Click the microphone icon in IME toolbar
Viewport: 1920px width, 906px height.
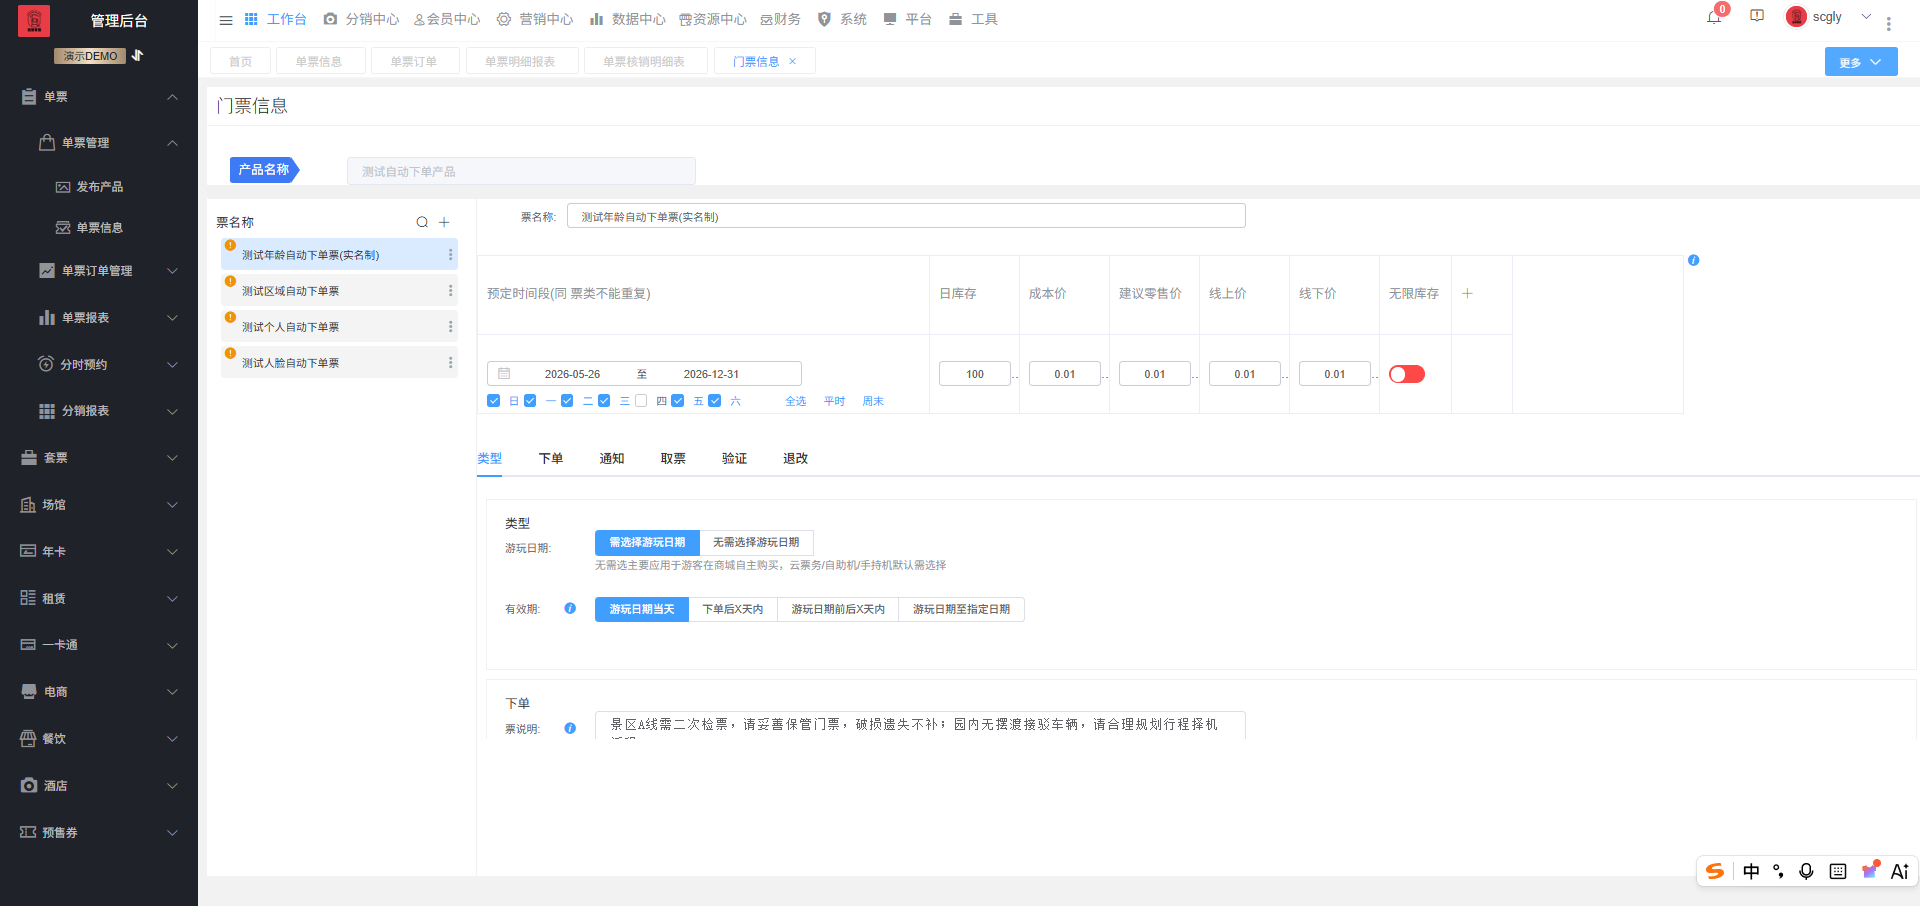[x=1806, y=871]
